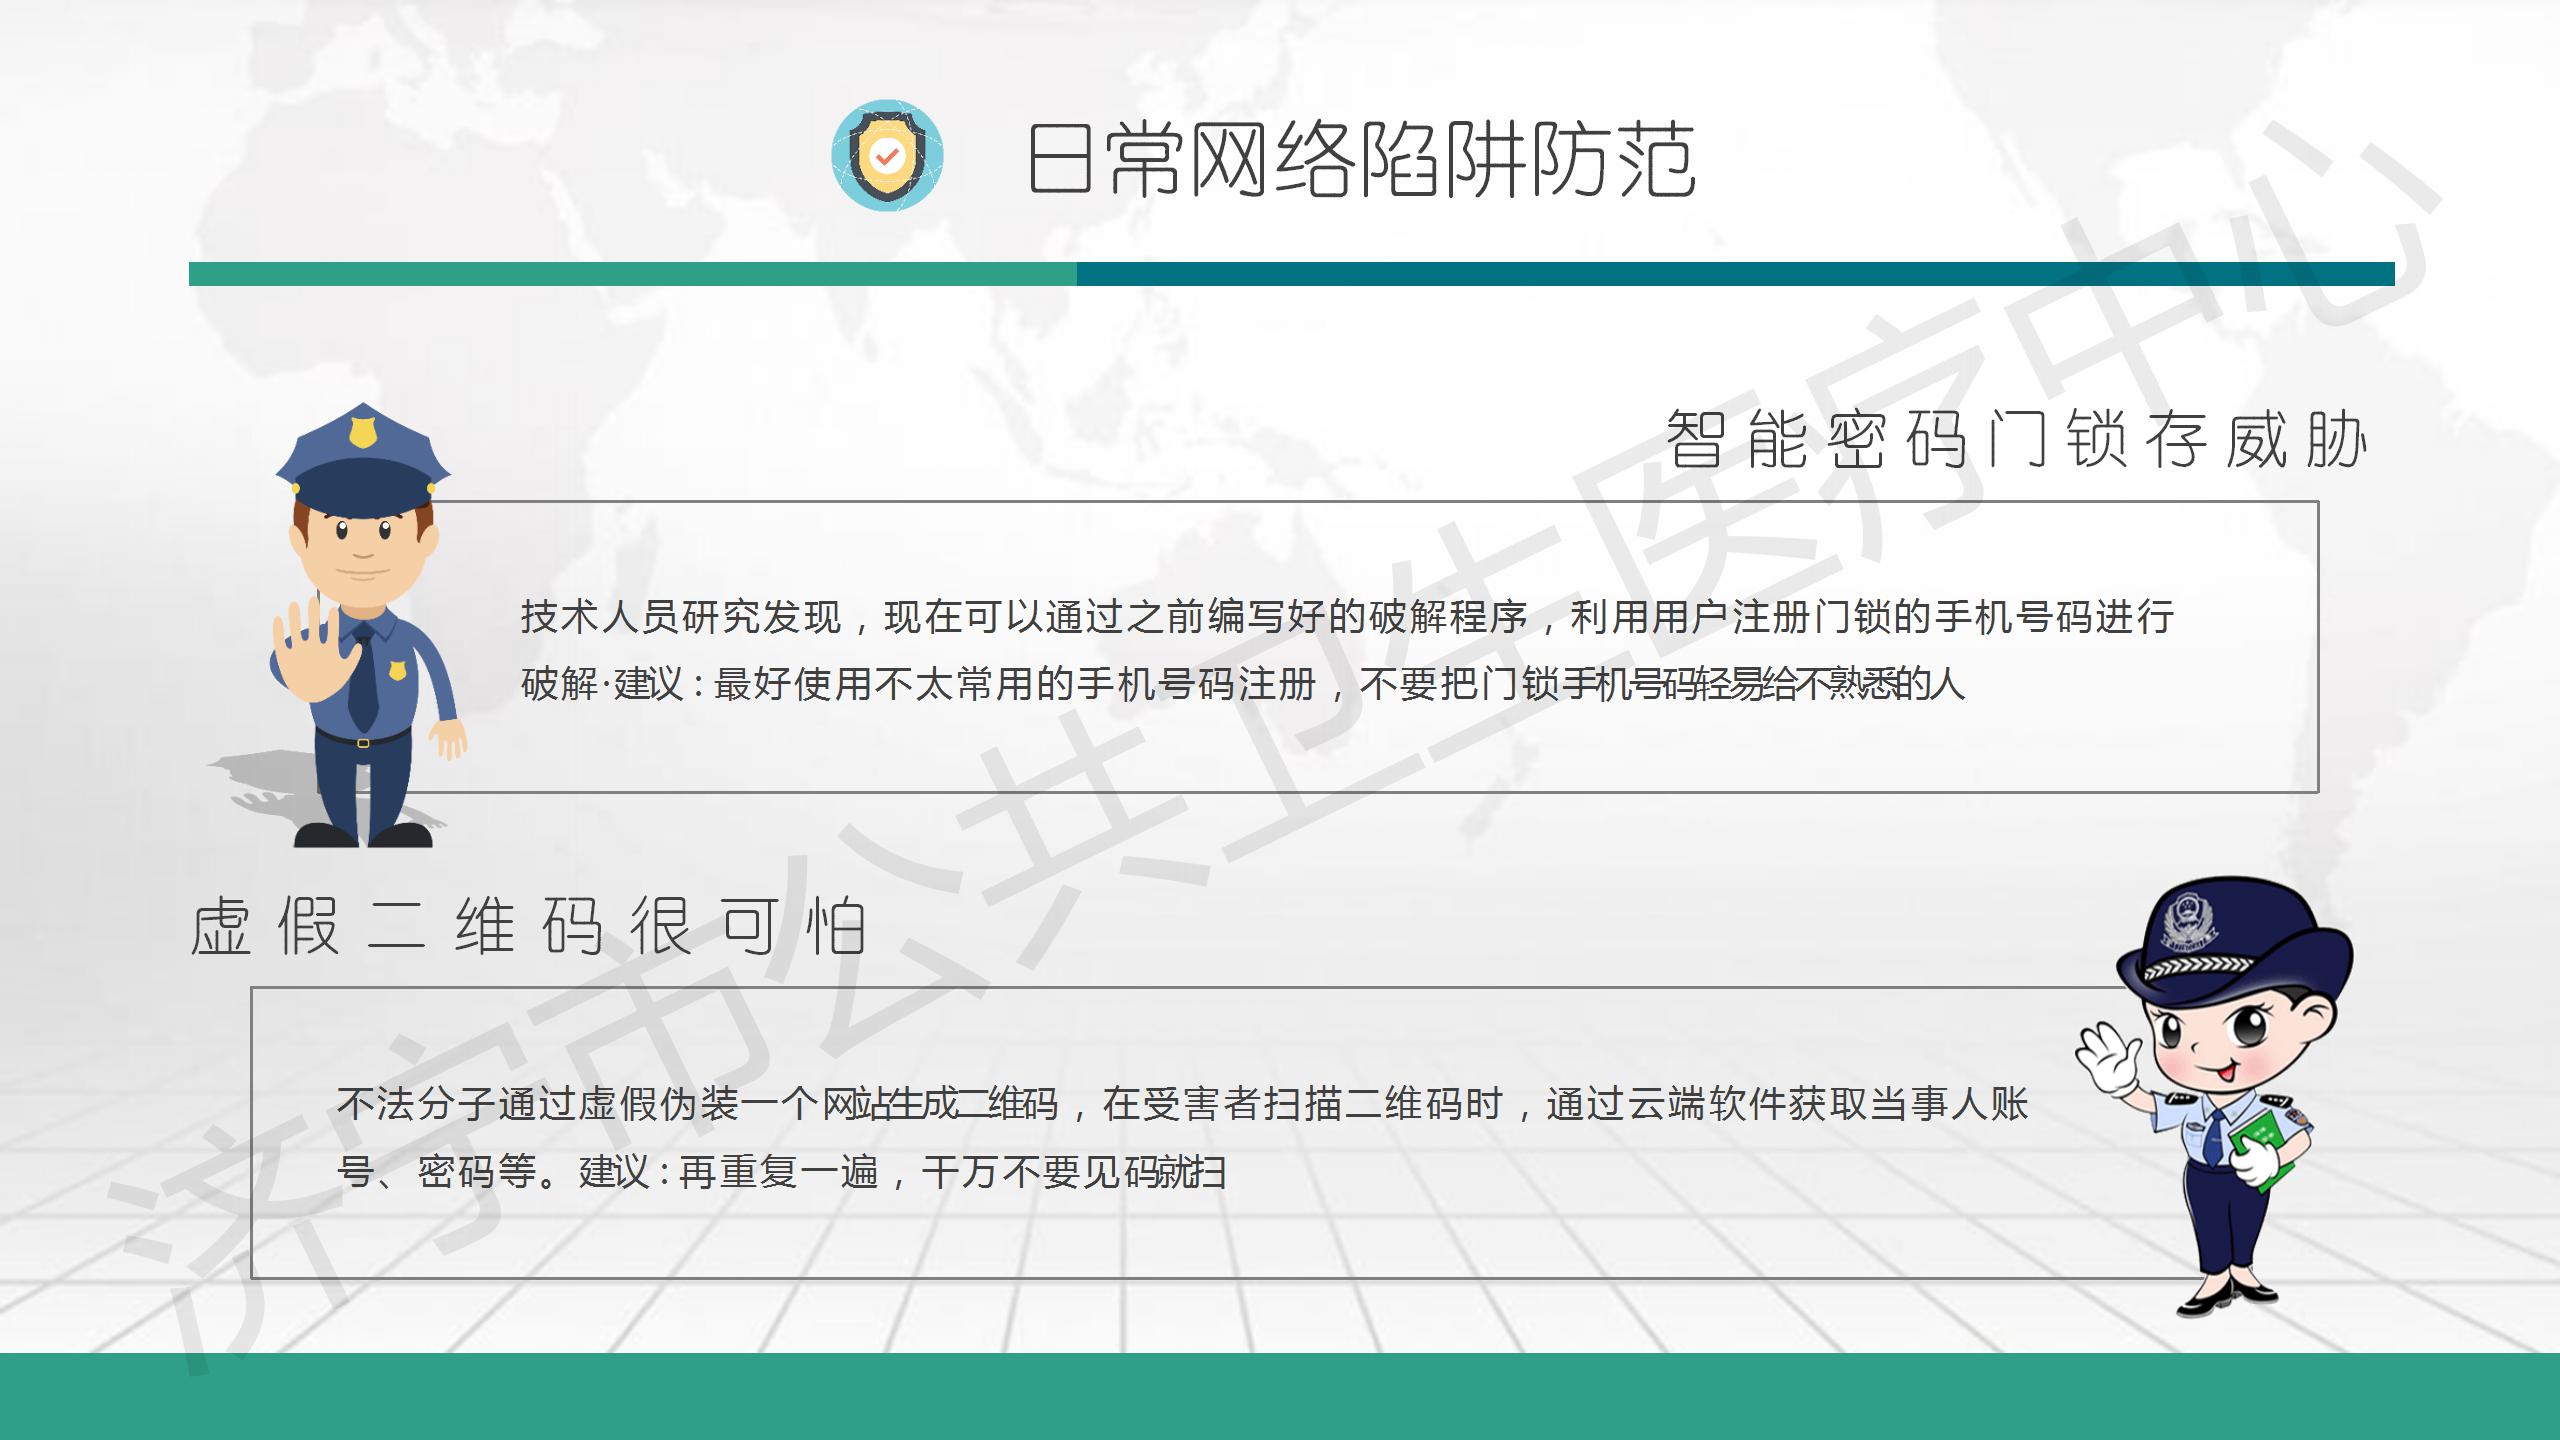Select the title 日常网络陷阱防范

[x=1361, y=159]
